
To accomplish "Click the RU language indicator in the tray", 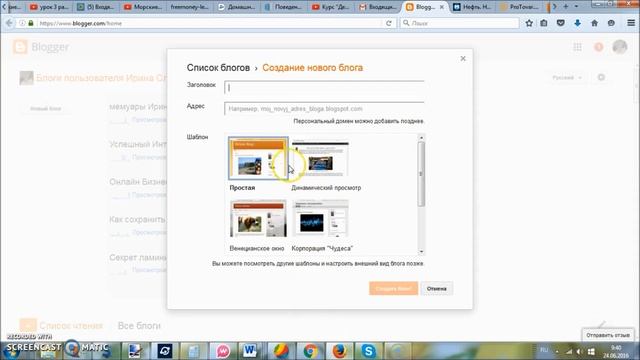I will [x=544, y=350].
